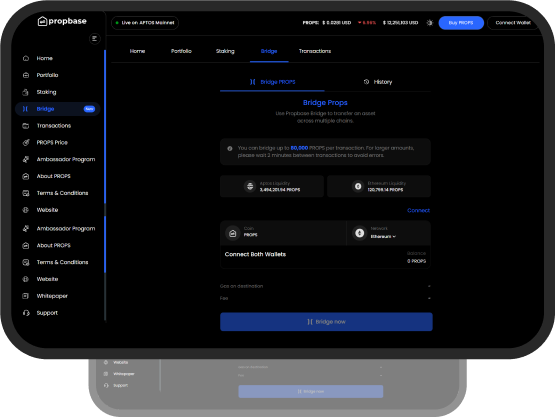The height and width of the screenshot is (417, 556).
Task: Click the propbase logo
Action: click(x=62, y=21)
